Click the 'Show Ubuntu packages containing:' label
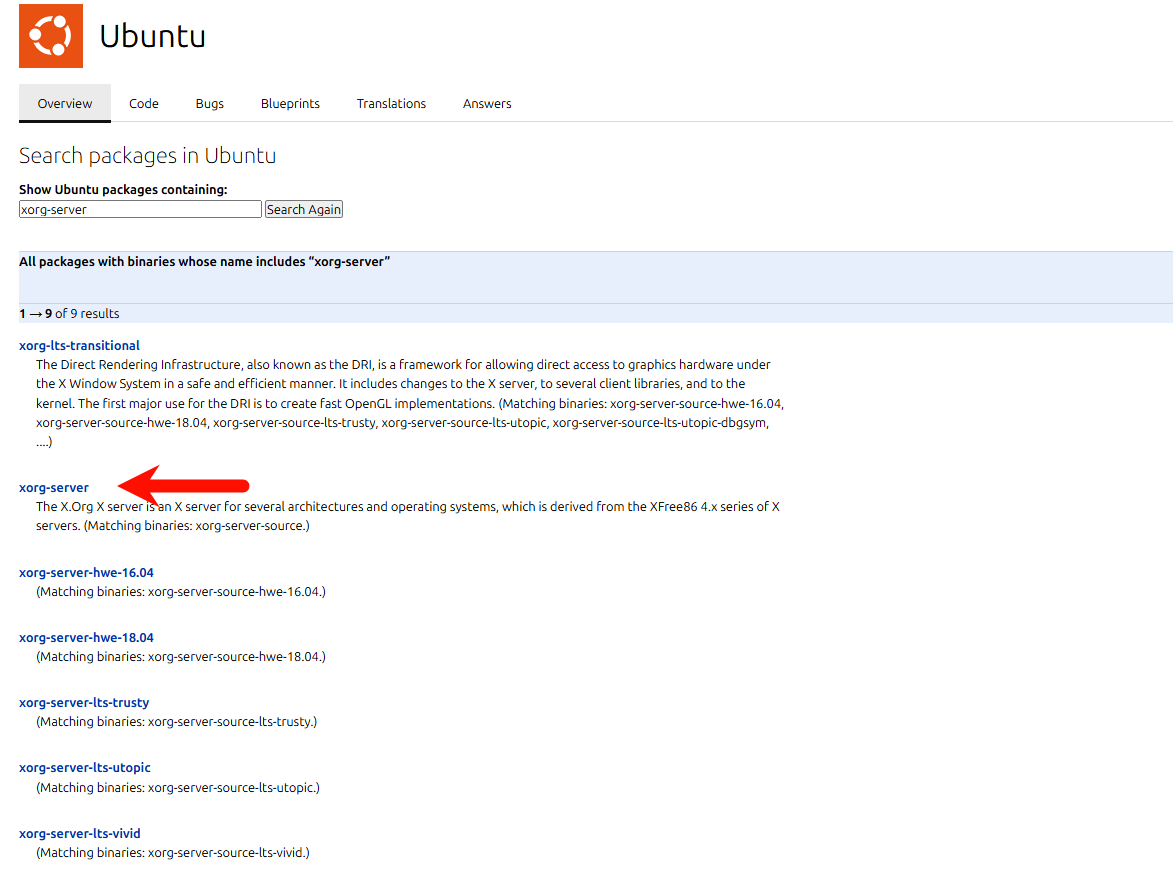The height and width of the screenshot is (891, 1173). coord(123,189)
